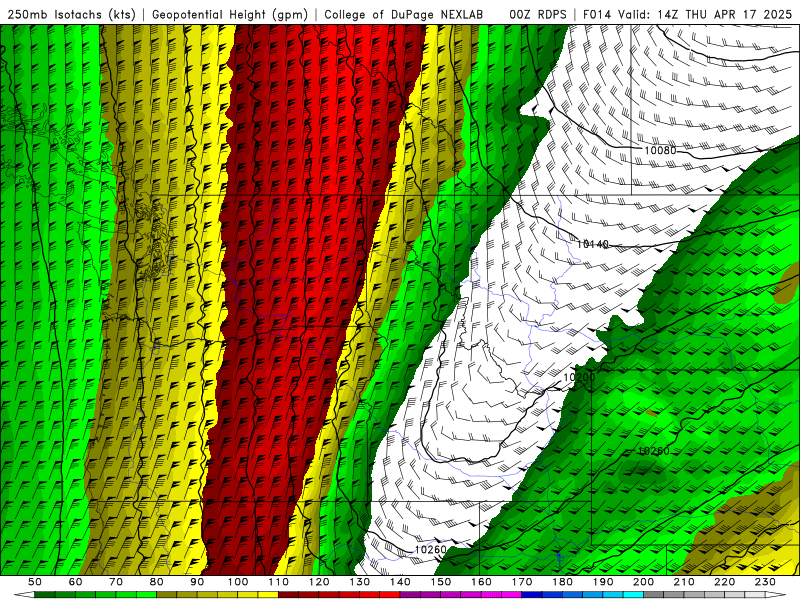Click the 210 knot color bar label
The width and height of the screenshot is (800, 600).
tap(684, 582)
